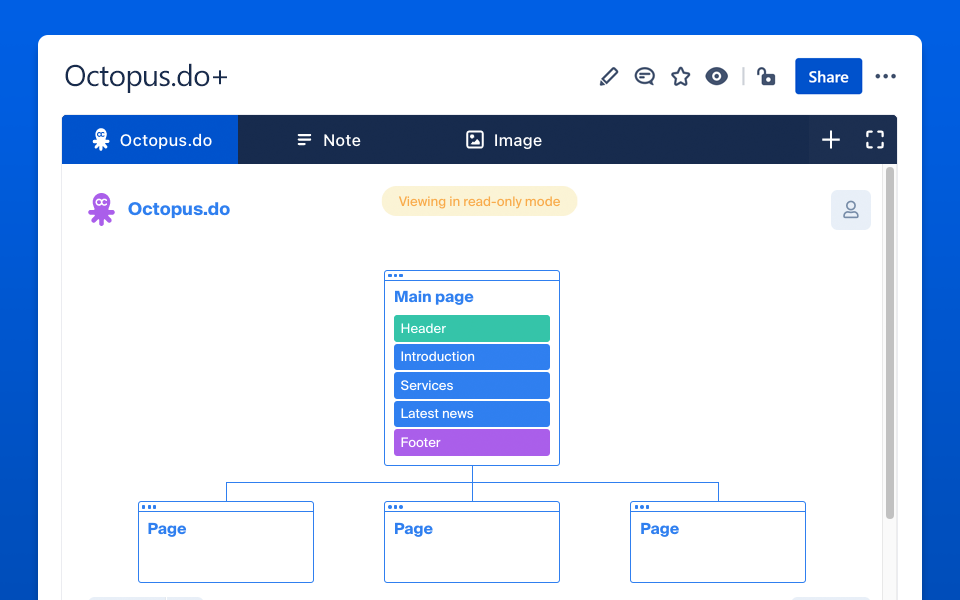Enter fullscreen mode
960x600 pixels.
875,140
